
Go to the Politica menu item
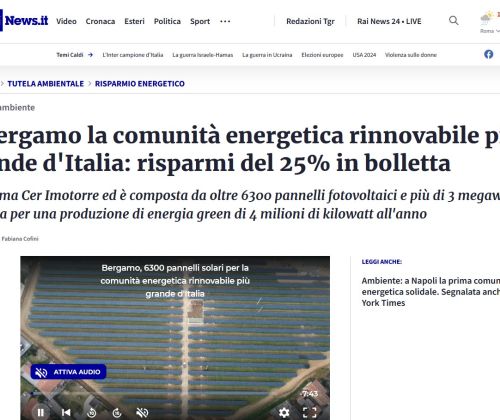coord(167,21)
